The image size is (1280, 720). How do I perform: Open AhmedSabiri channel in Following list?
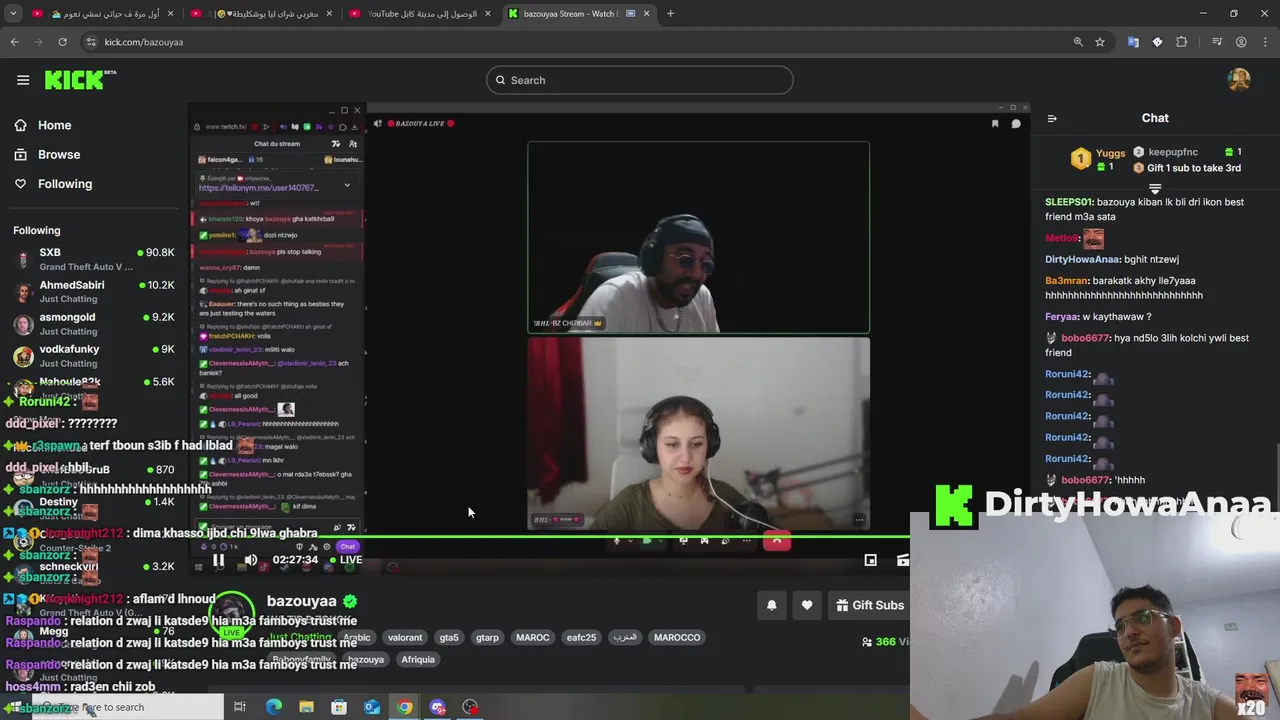click(94, 291)
